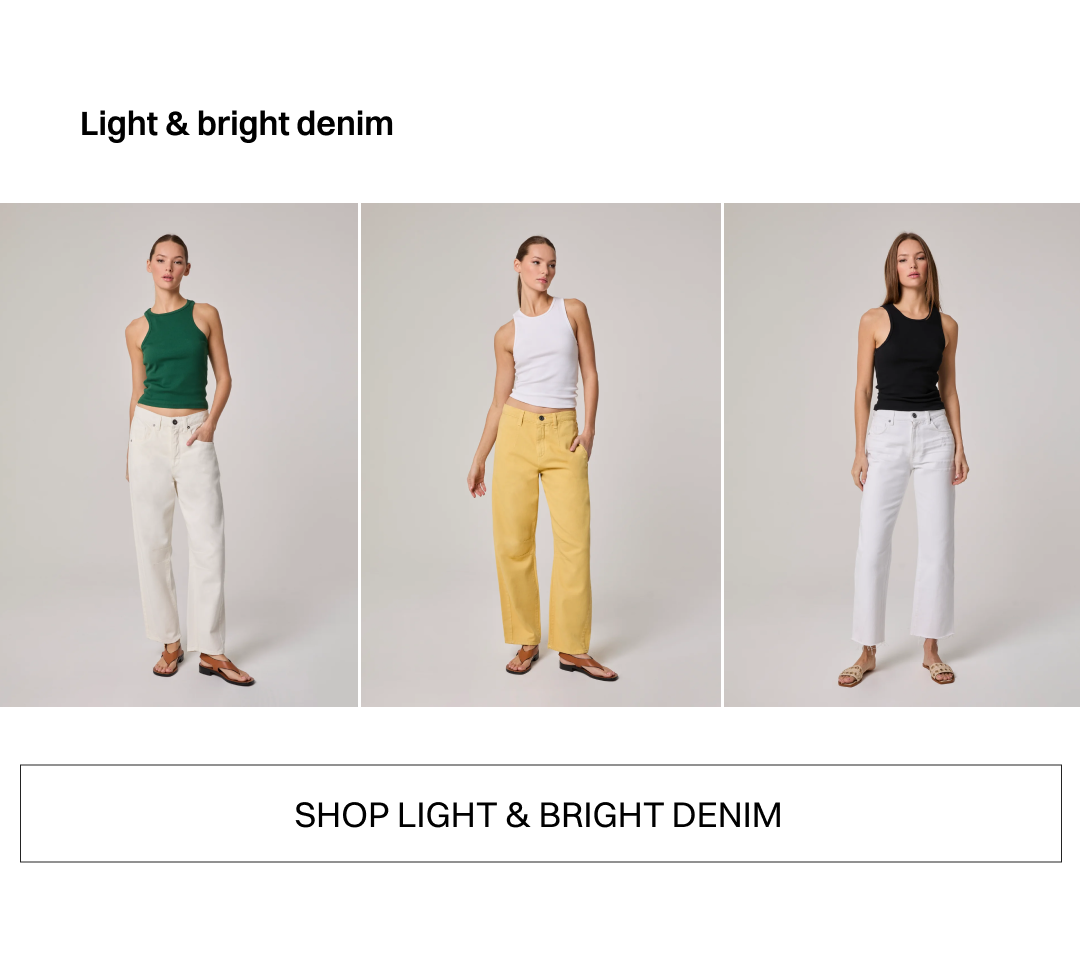Click the word DENIM in the shop button
This screenshot has width=1080, height=962.
pos(727,815)
